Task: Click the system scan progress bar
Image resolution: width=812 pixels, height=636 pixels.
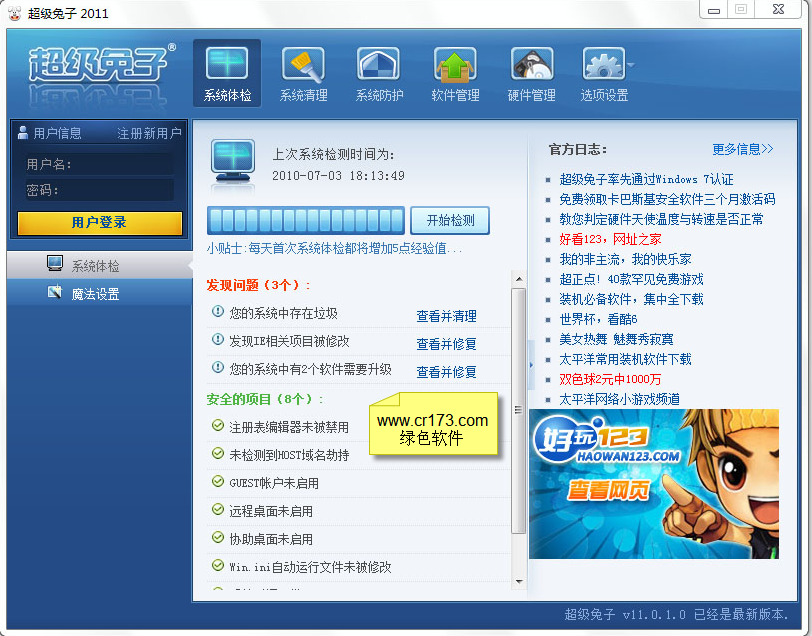Action: click(306, 221)
